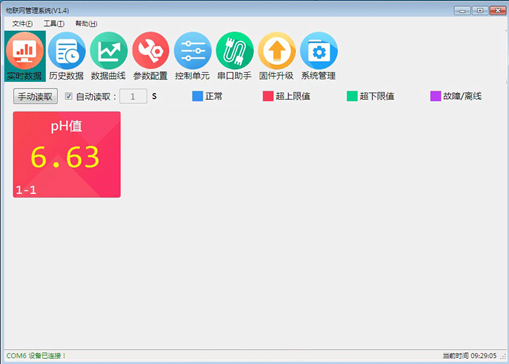
Task: Click the green 超下限值 legend swatch
Action: coord(352,96)
